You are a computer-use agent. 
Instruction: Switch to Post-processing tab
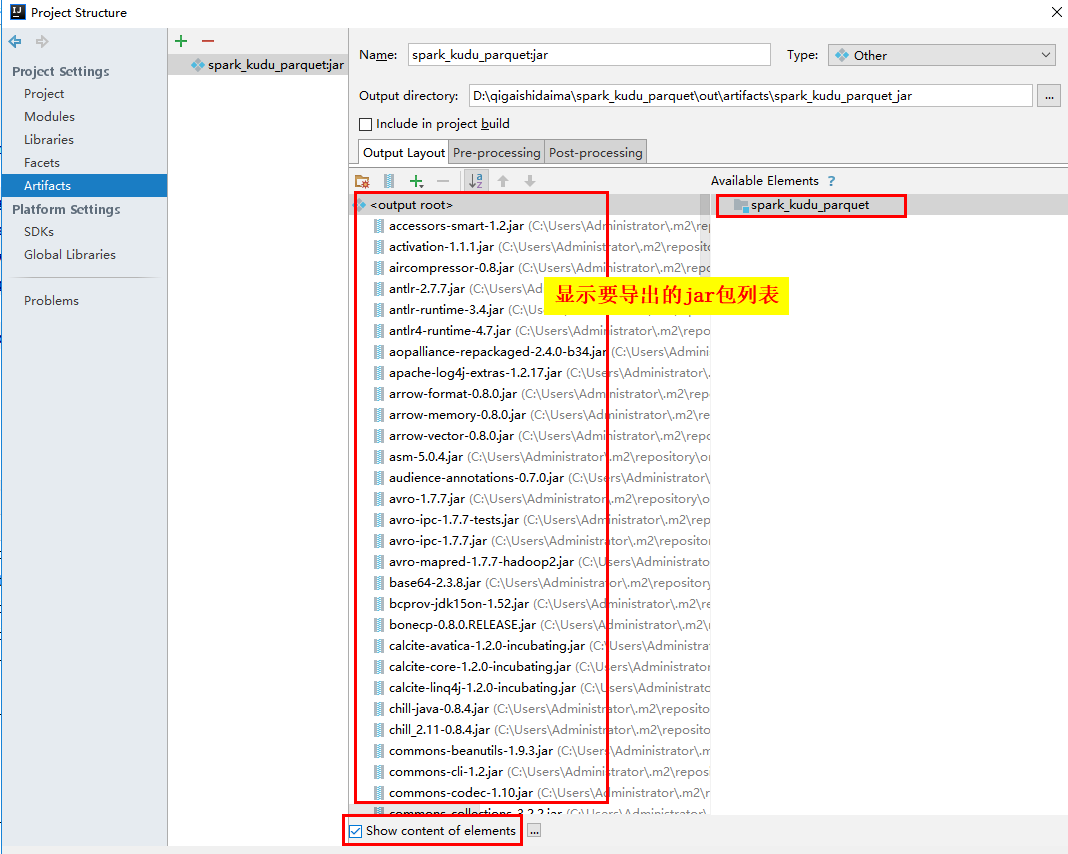pyautogui.click(x=595, y=153)
